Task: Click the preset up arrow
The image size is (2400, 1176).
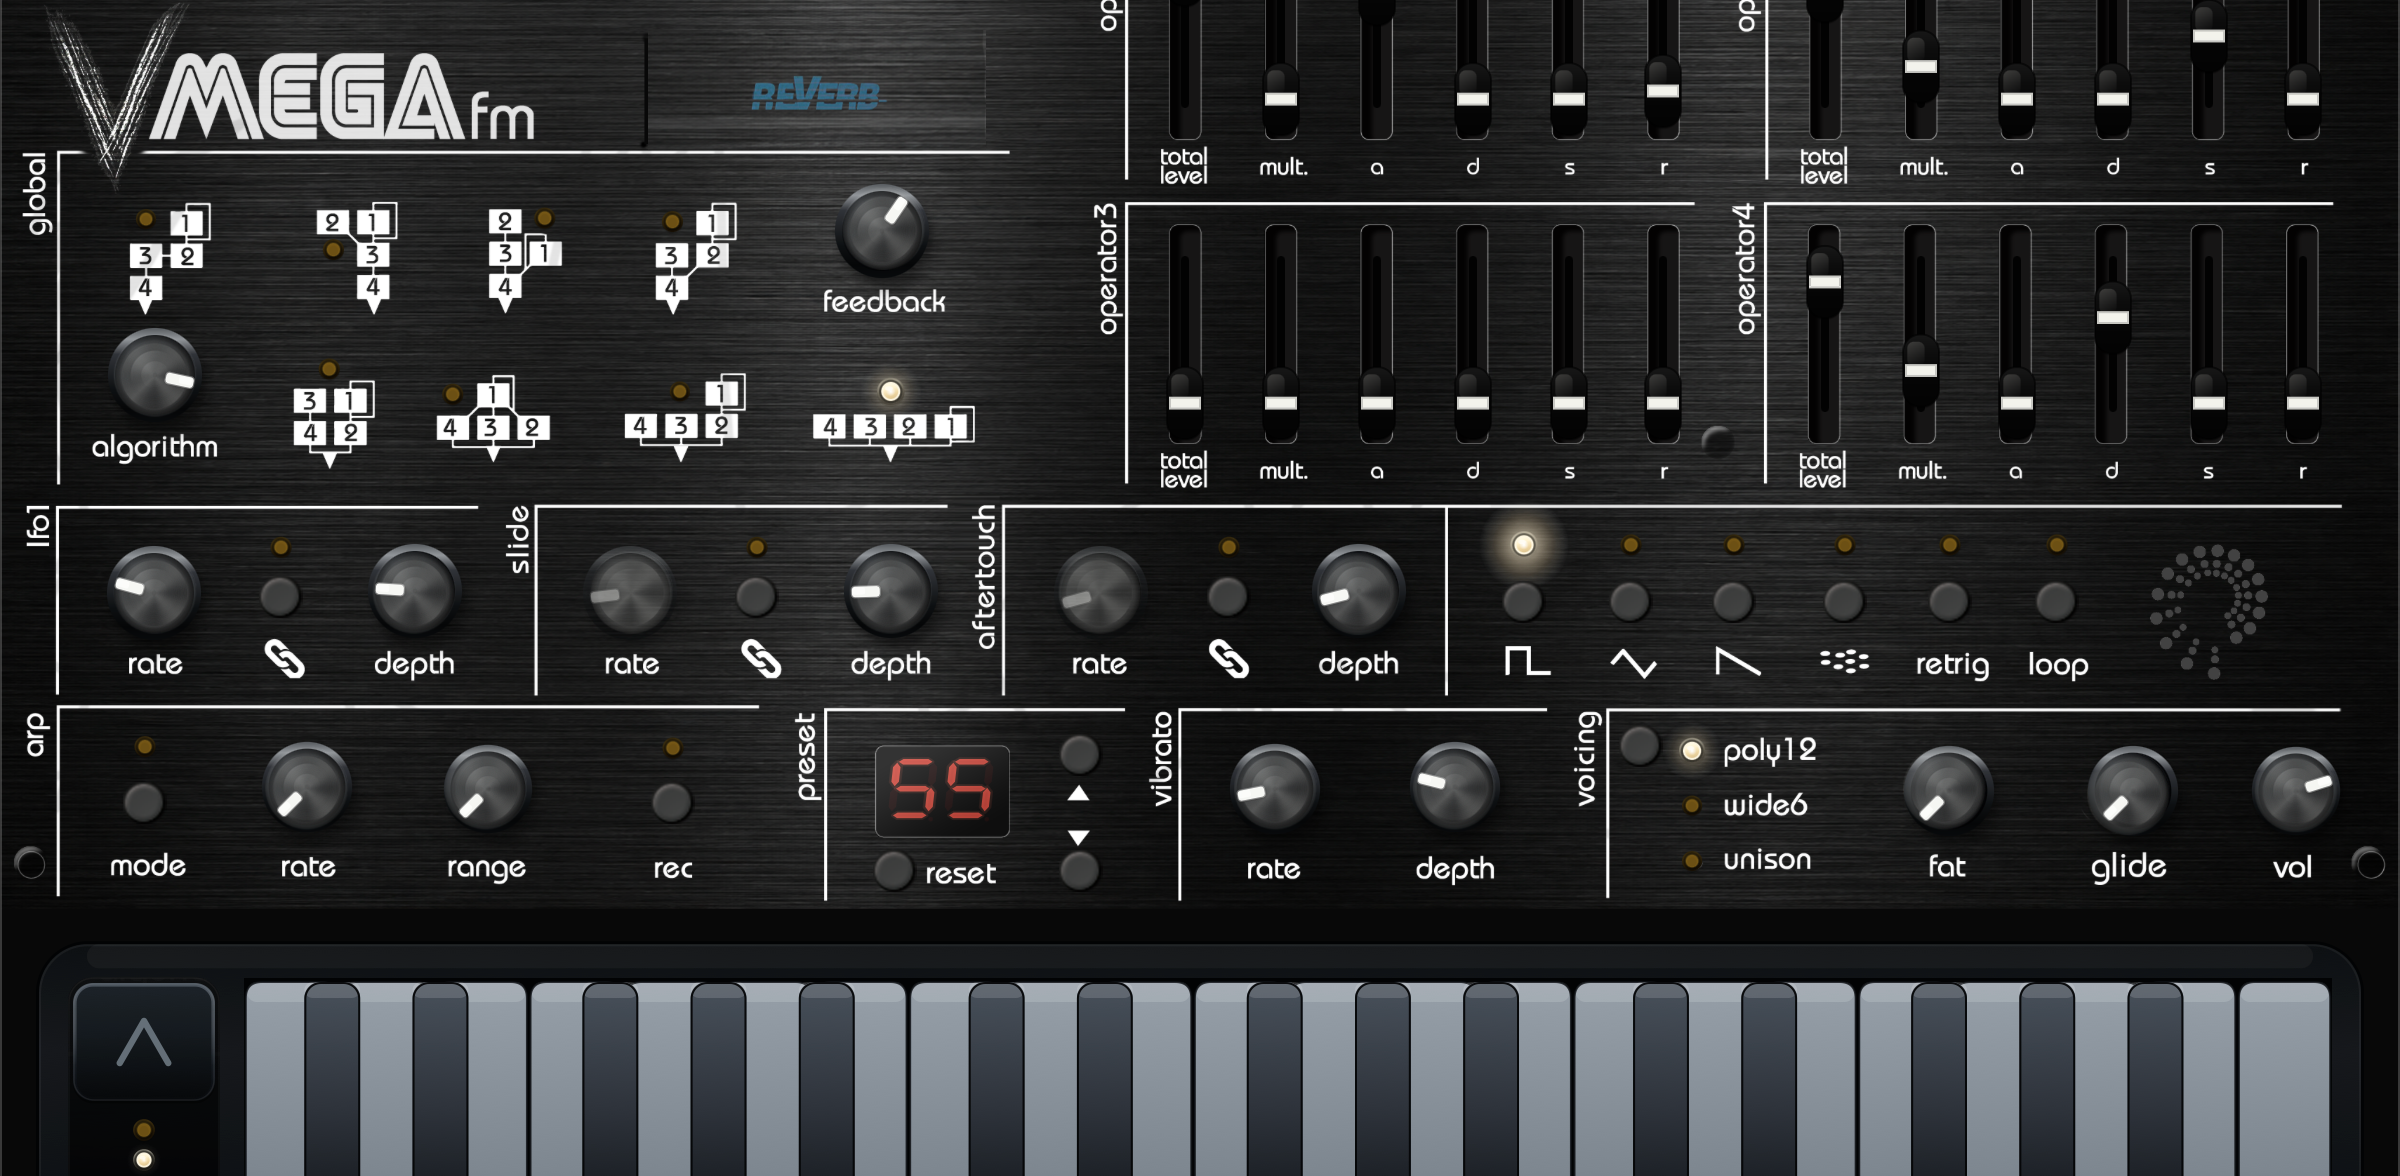Action: coord(1078,794)
